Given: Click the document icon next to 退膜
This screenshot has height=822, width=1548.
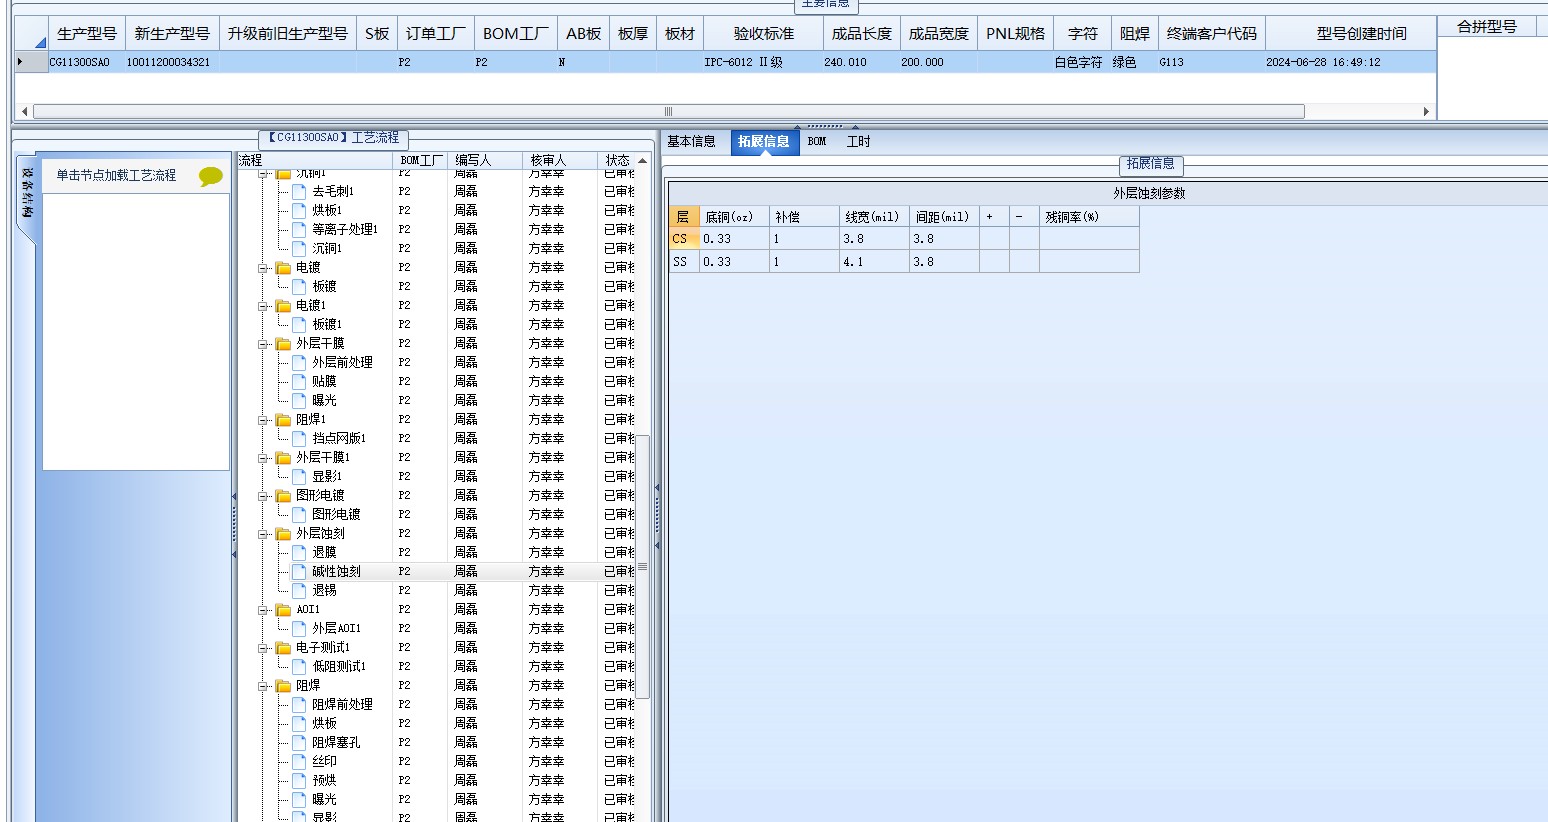Looking at the screenshot, I should 299,552.
